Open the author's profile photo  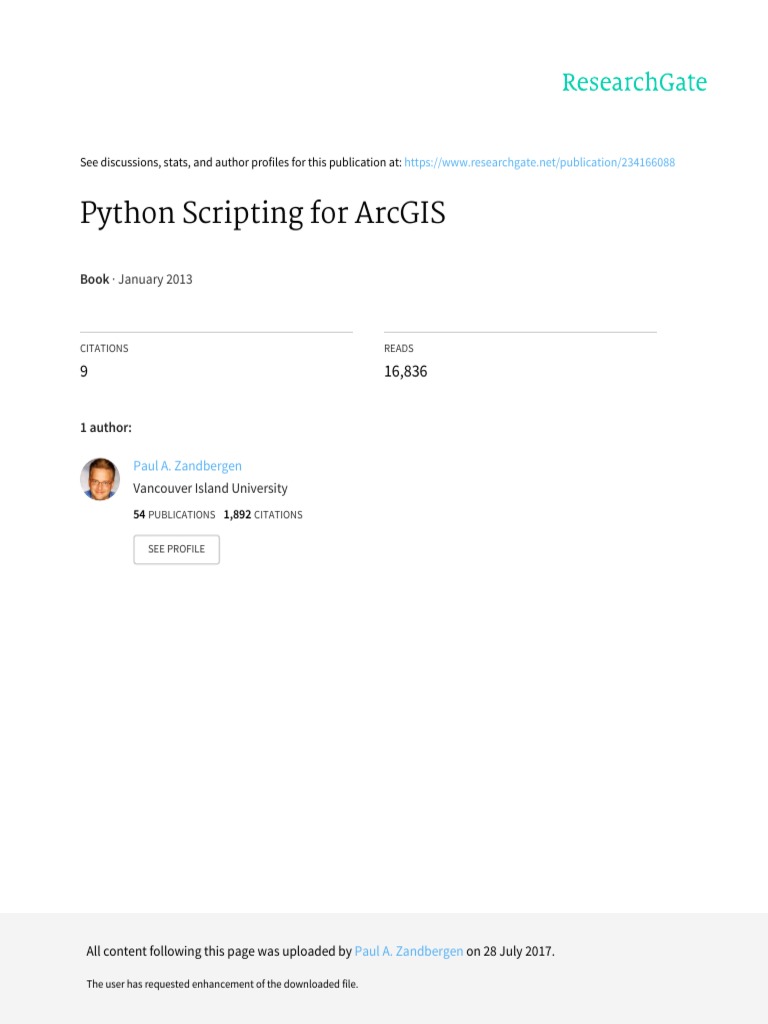(x=100, y=479)
